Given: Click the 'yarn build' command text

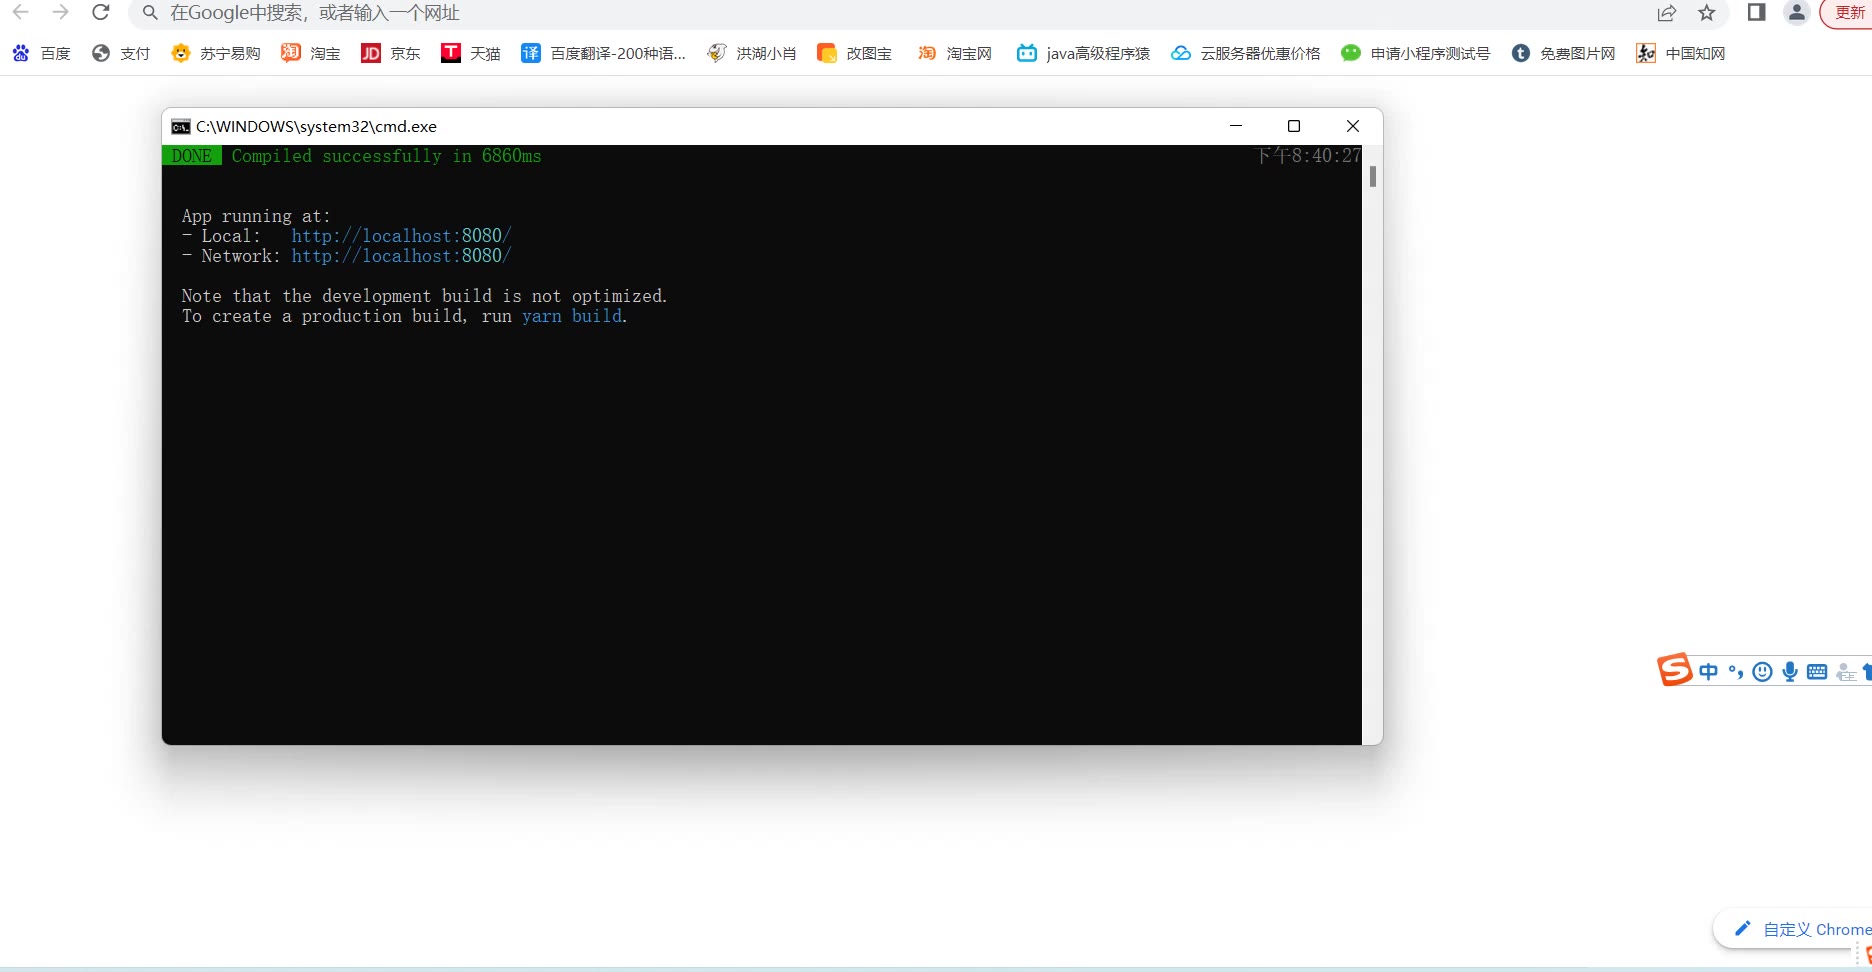Looking at the screenshot, I should pos(572,316).
